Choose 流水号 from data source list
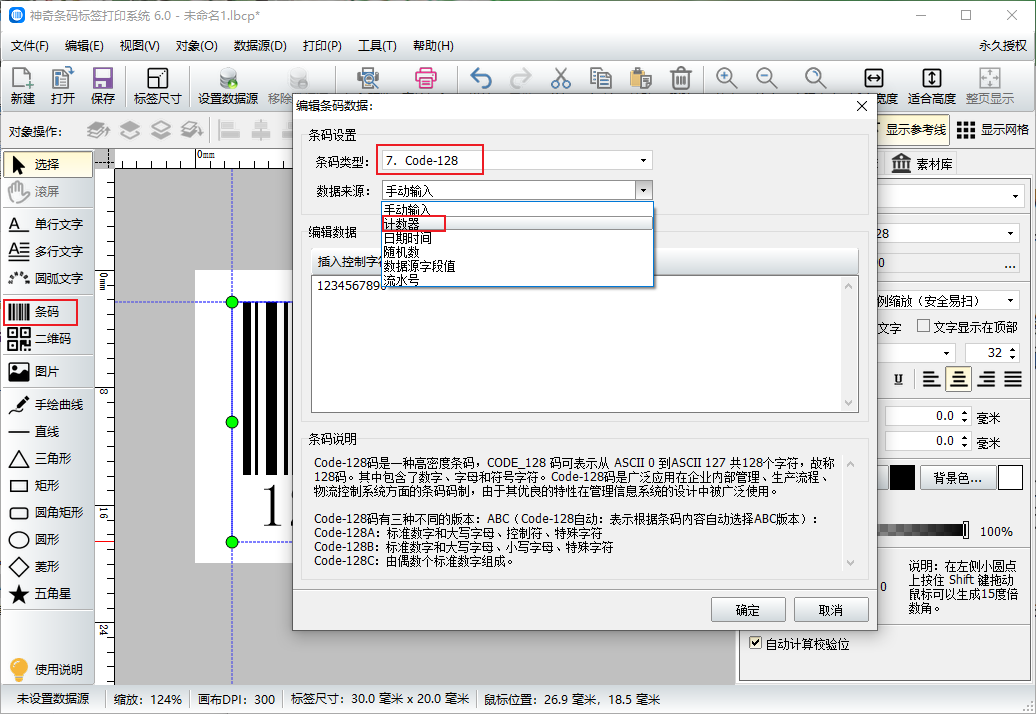This screenshot has height=714, width=1036. [517, 280]
